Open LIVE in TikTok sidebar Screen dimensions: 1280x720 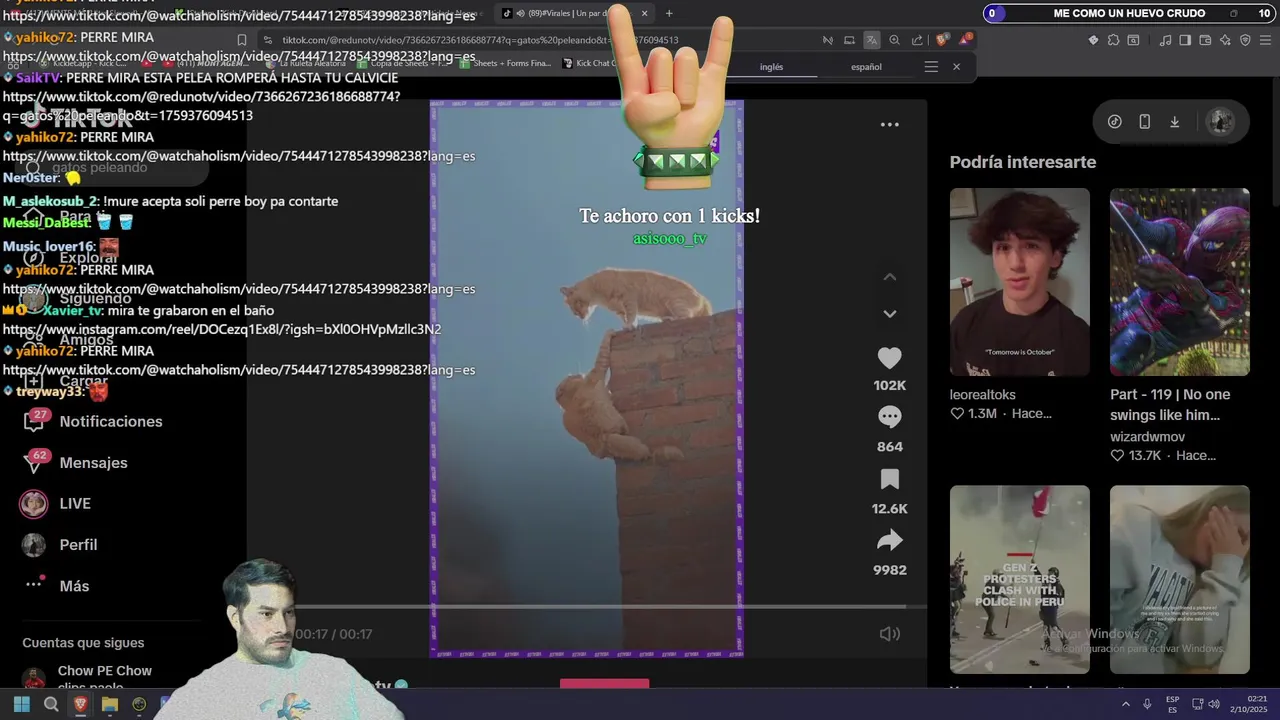click(56, 504)
